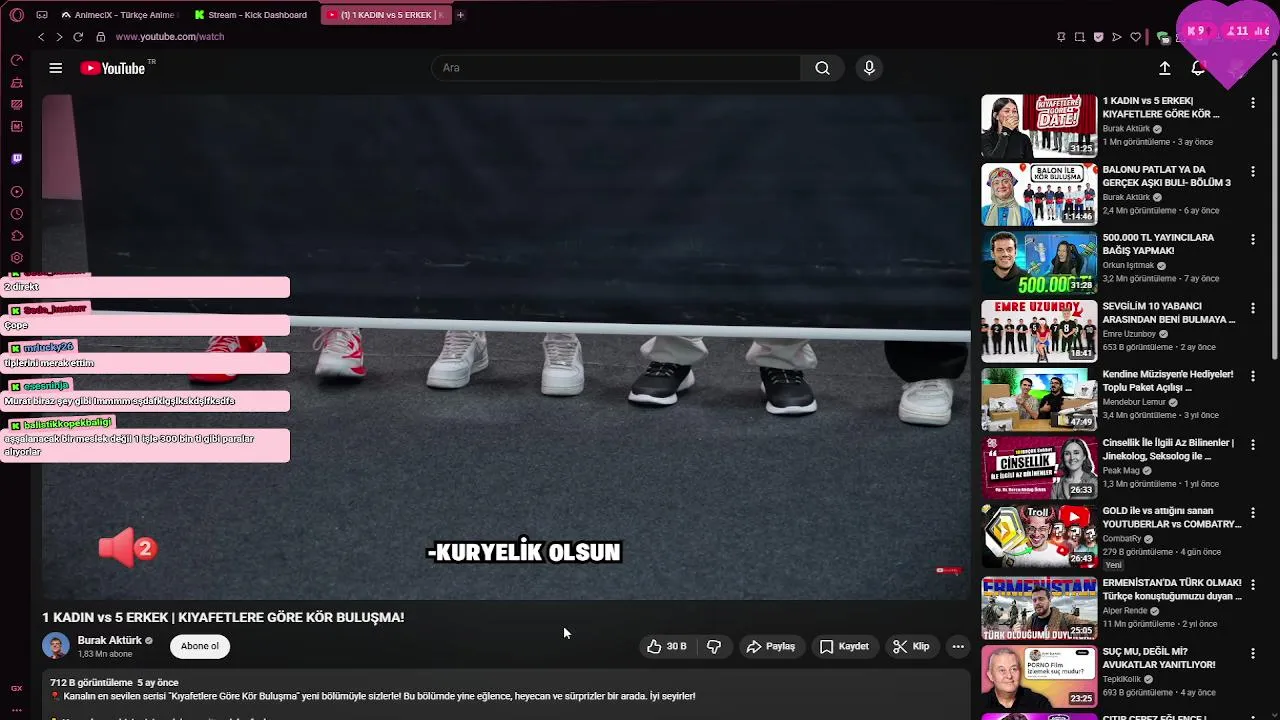Viewport: 1280px width, 720px height.
Task: Open options for '1 KADIN vs 5 ERKEK' suggestion
Action: pos(1253,102)
